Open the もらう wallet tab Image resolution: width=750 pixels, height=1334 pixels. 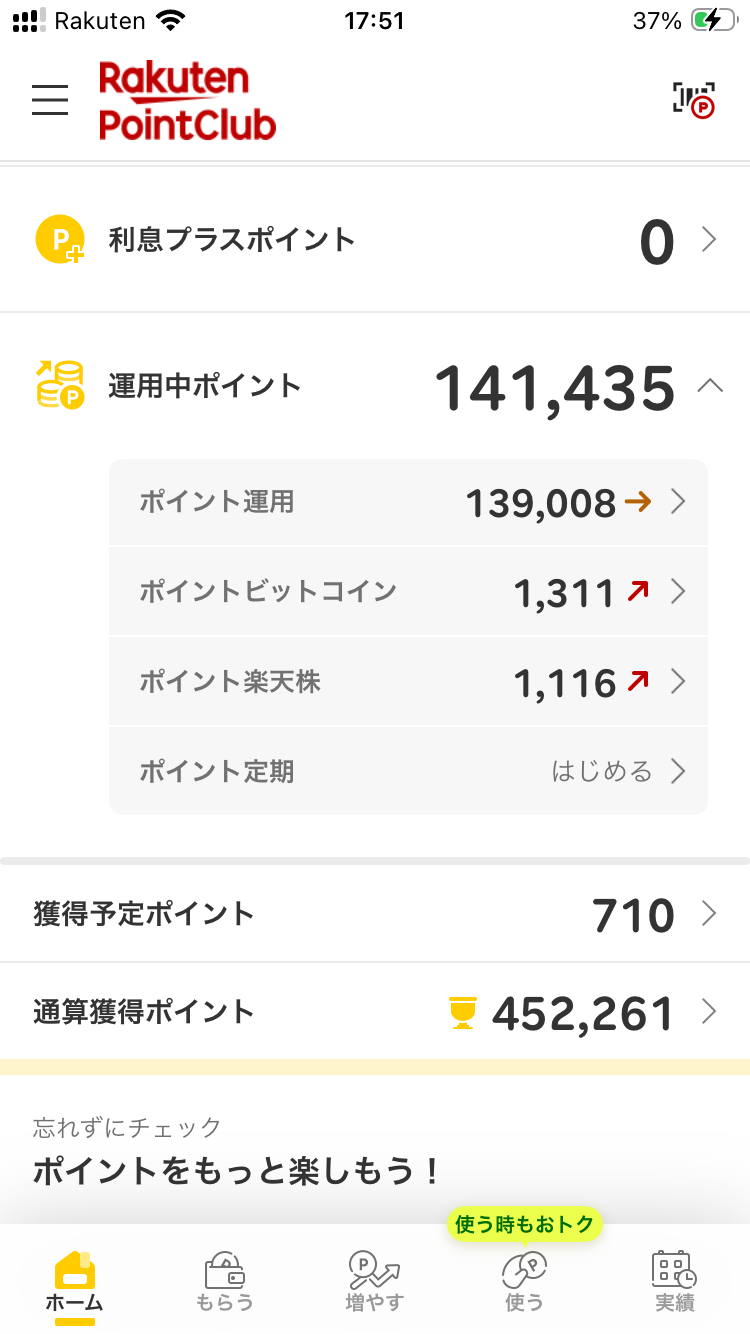[x=225, y=1280]
